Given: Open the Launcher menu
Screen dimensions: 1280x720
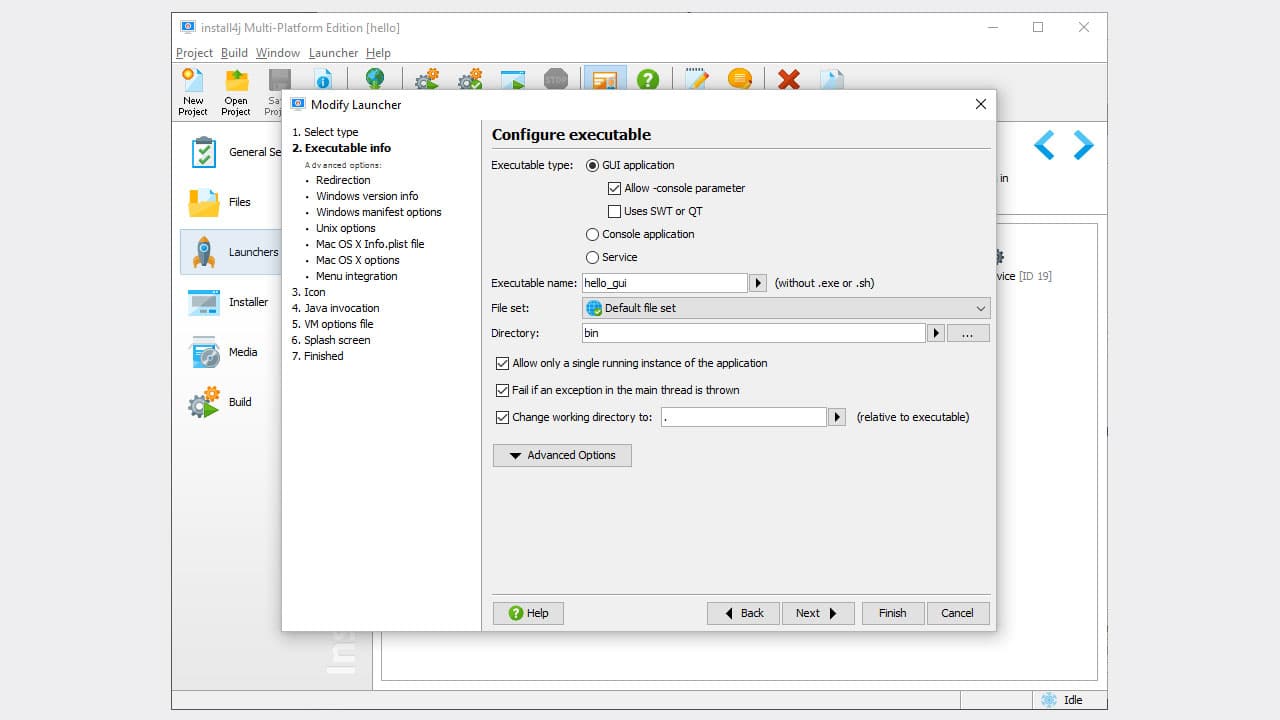Looking at the screenshot, I should point(333,53).
